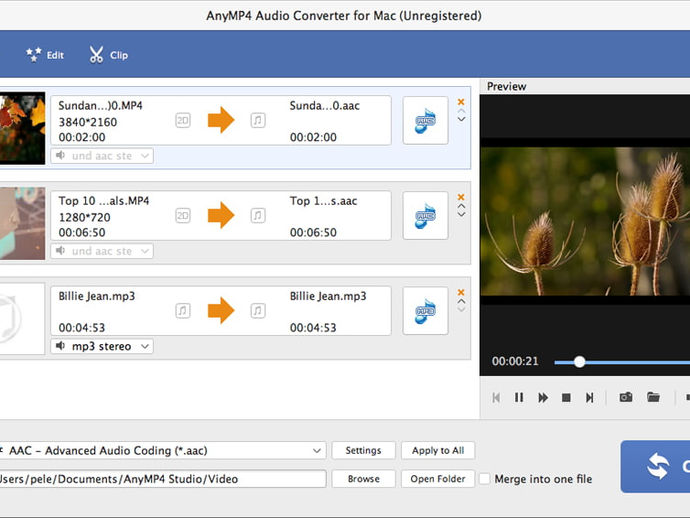Skip to previous item in preview
The width and height of the screenshot is (690, 518).
(496, 398)
